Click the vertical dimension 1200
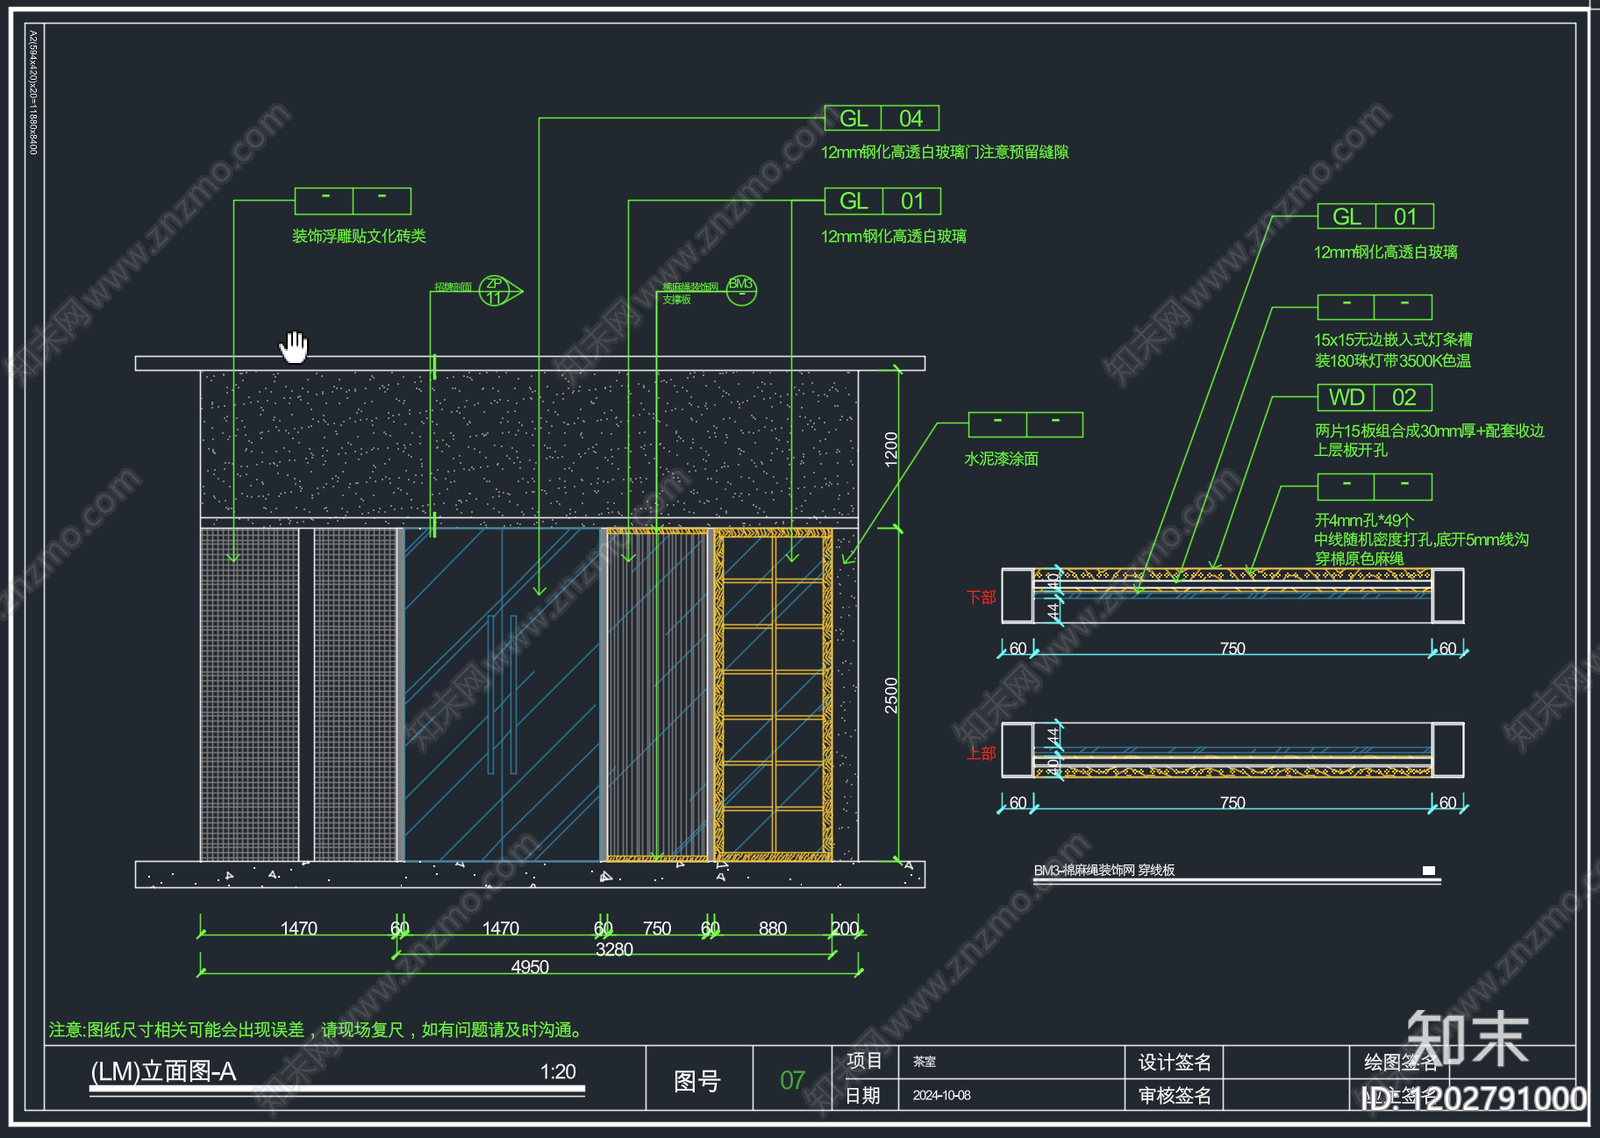 pos(891,449)
